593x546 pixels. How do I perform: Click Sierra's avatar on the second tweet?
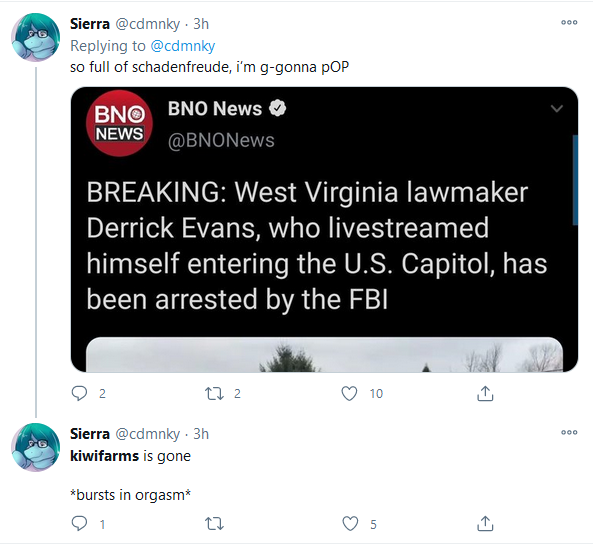(x=35, y=447)
